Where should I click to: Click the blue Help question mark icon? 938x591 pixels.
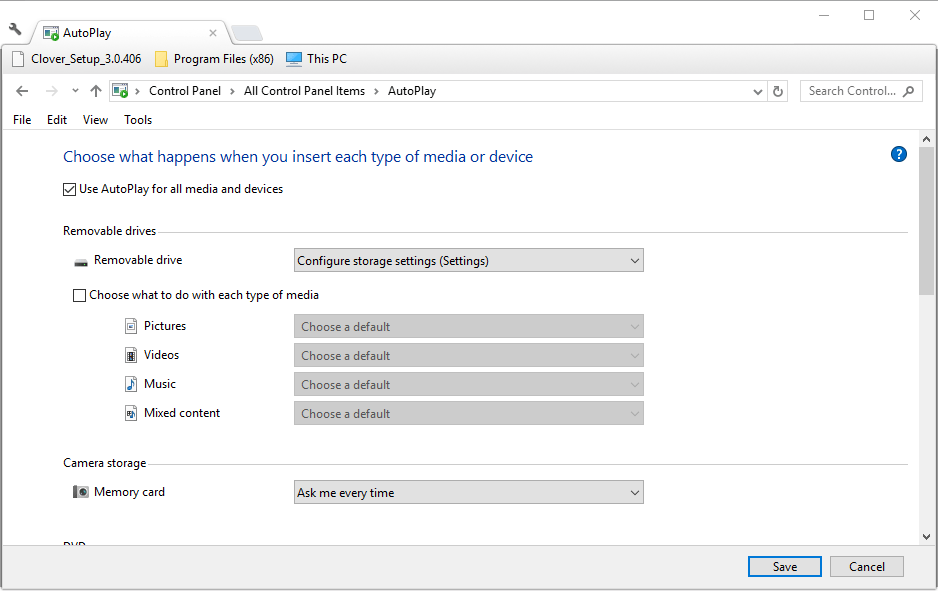[898, 154]
